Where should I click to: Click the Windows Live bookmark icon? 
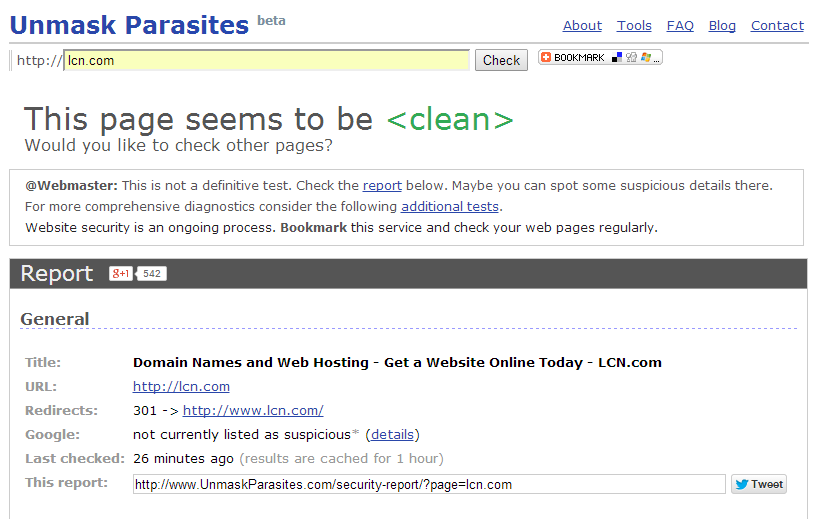[x=646, y=57]
